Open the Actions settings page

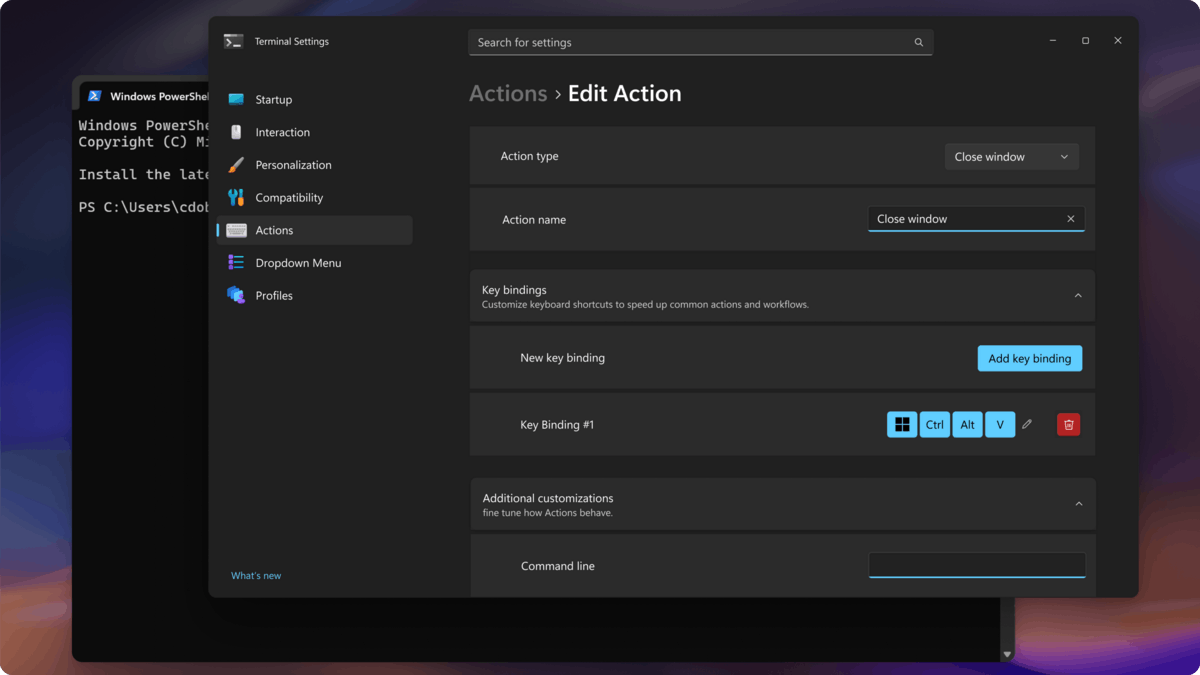coord(274,230)
